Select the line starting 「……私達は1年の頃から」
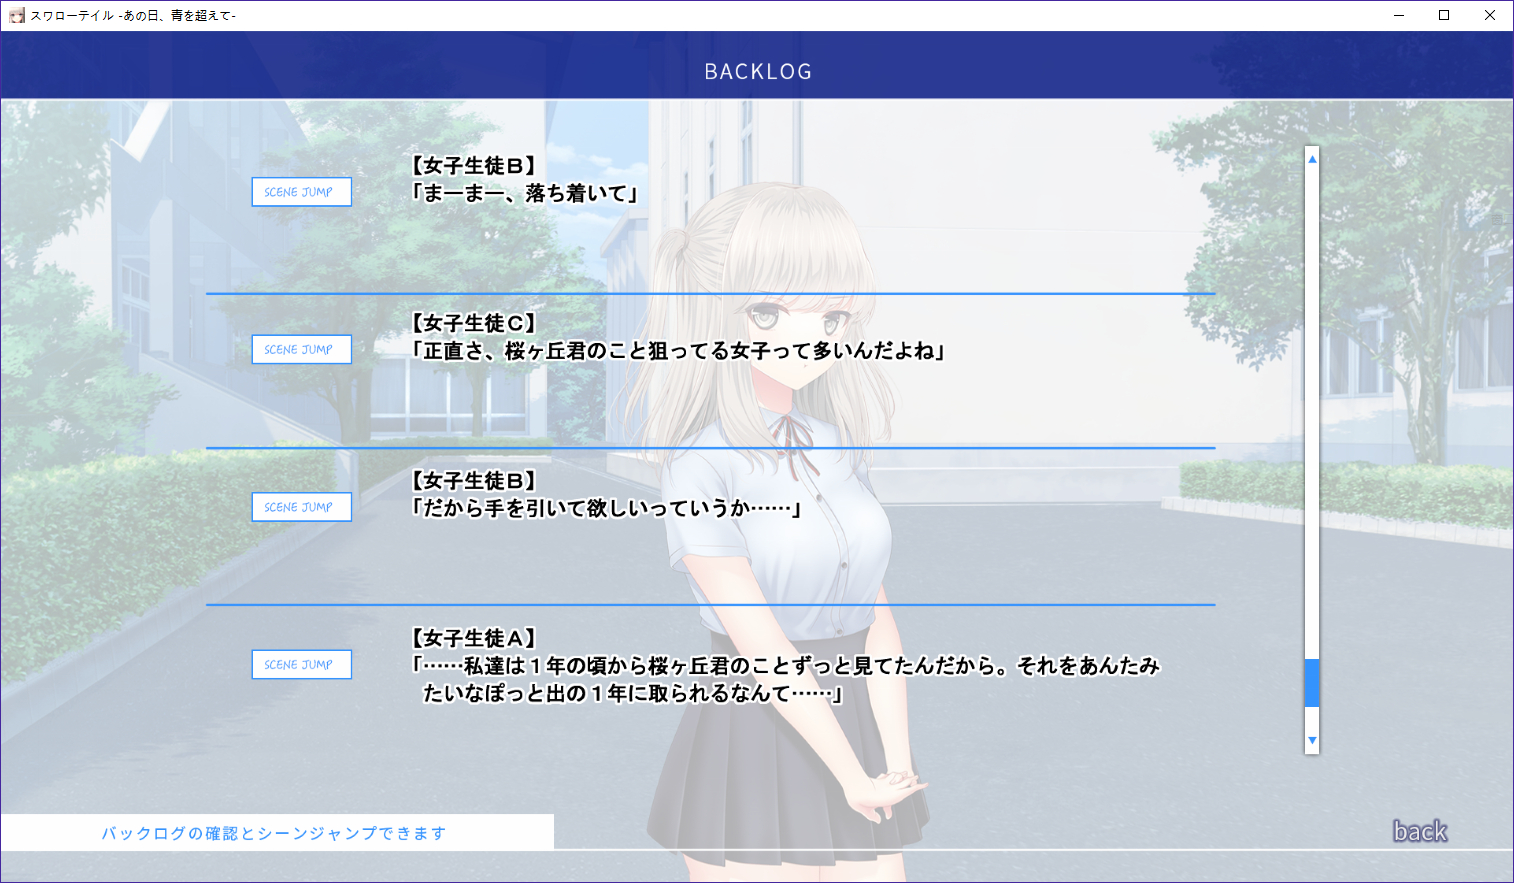The height and width of the screenshot is (883, 1514). (785, 679)
